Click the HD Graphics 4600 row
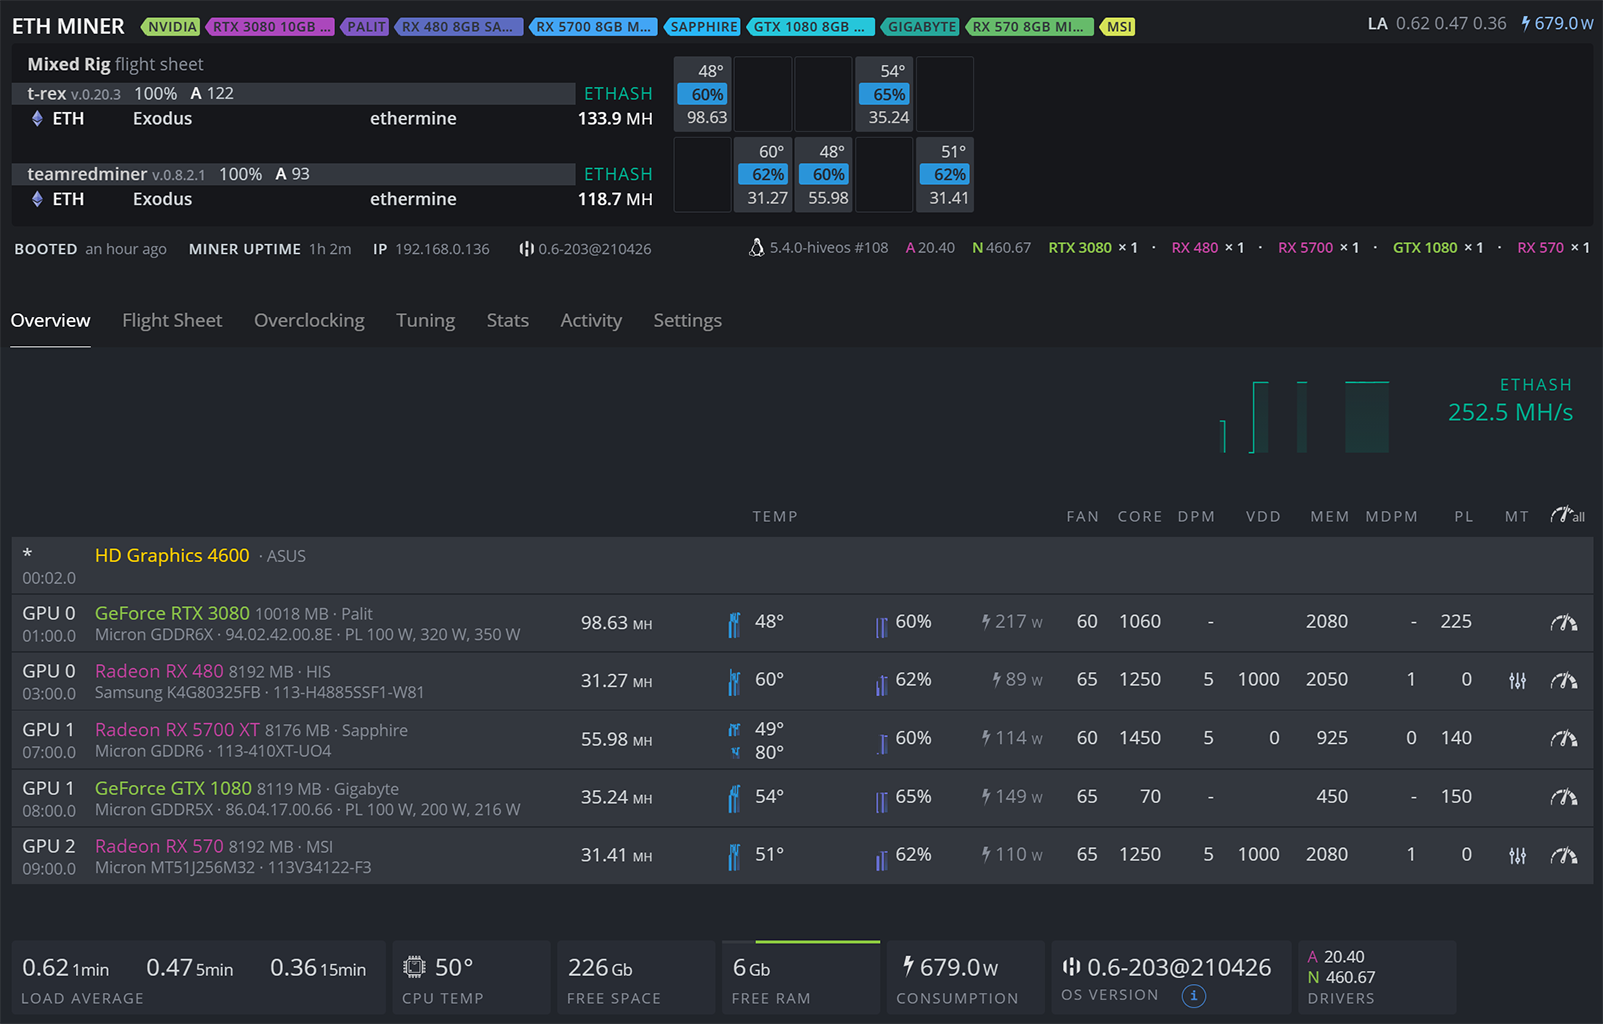Image resolution: width=1603 pixels, height=1024 pixels. (802, 566)
